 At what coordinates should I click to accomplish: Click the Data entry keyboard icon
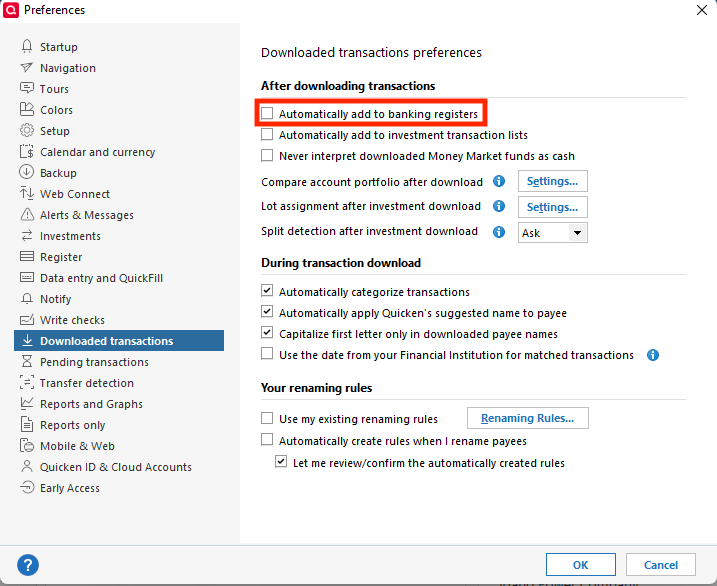point(27,277)
